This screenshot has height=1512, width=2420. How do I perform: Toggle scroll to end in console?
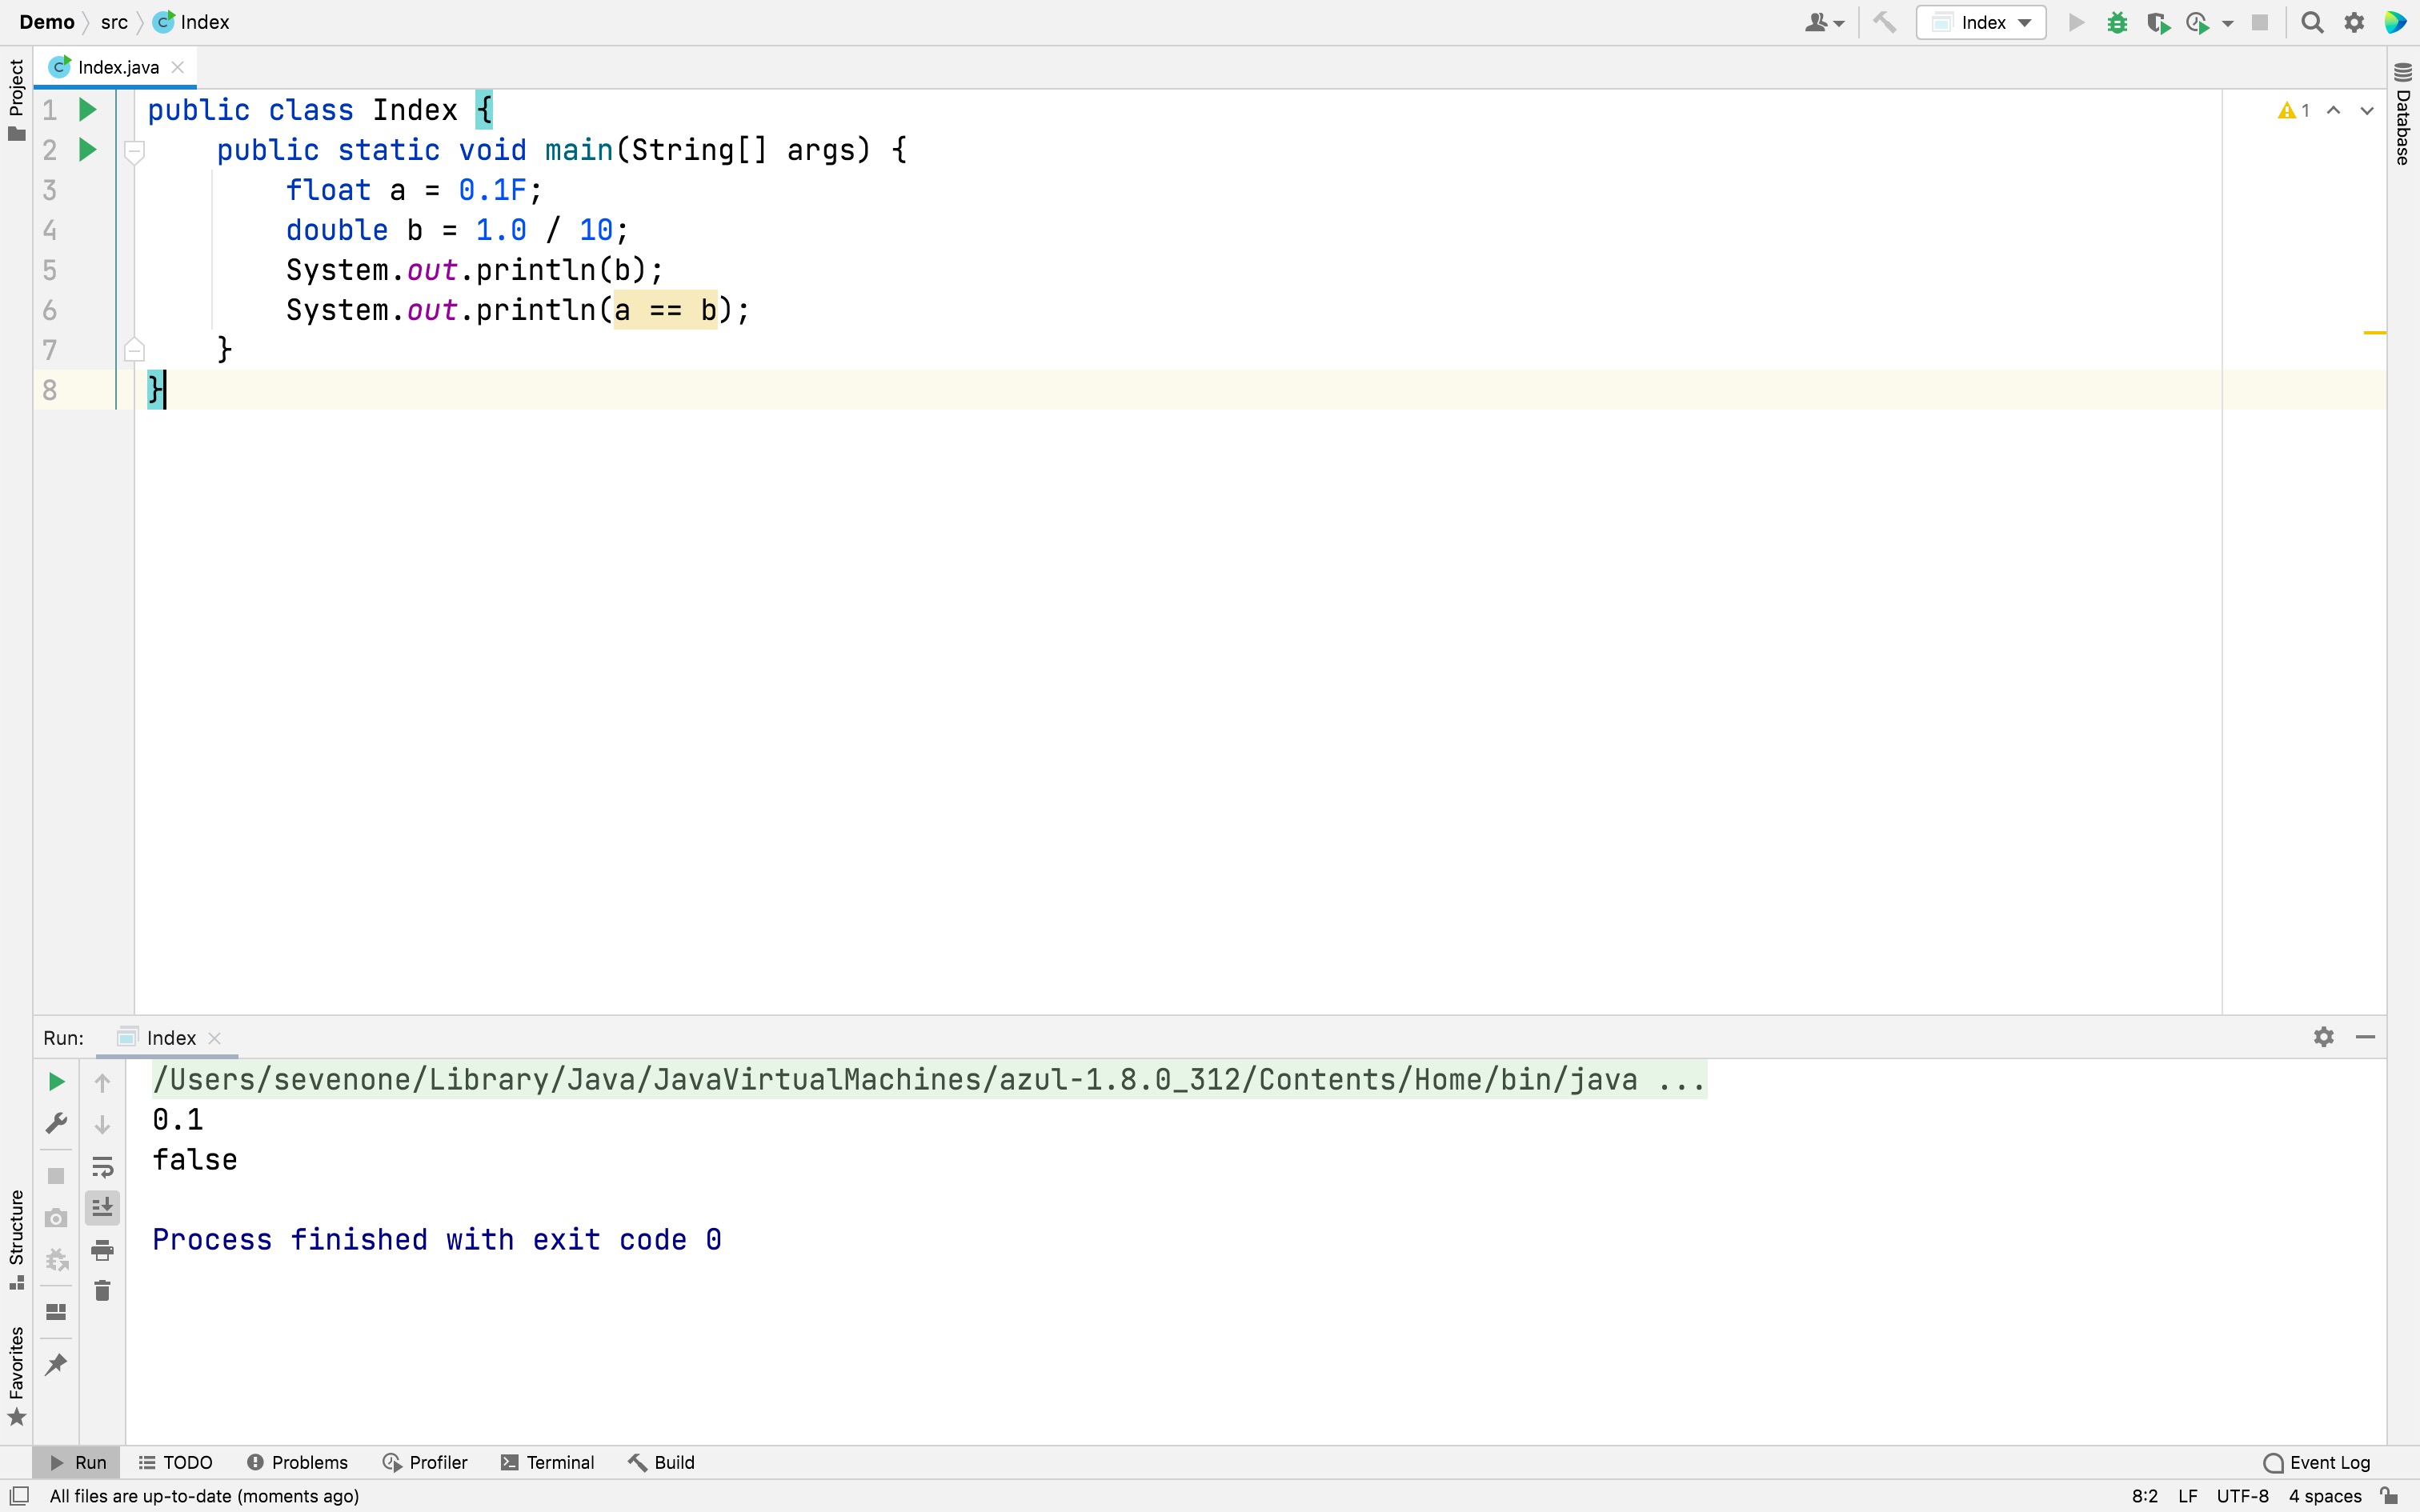pyautogui.click(x=102, y=1208)
